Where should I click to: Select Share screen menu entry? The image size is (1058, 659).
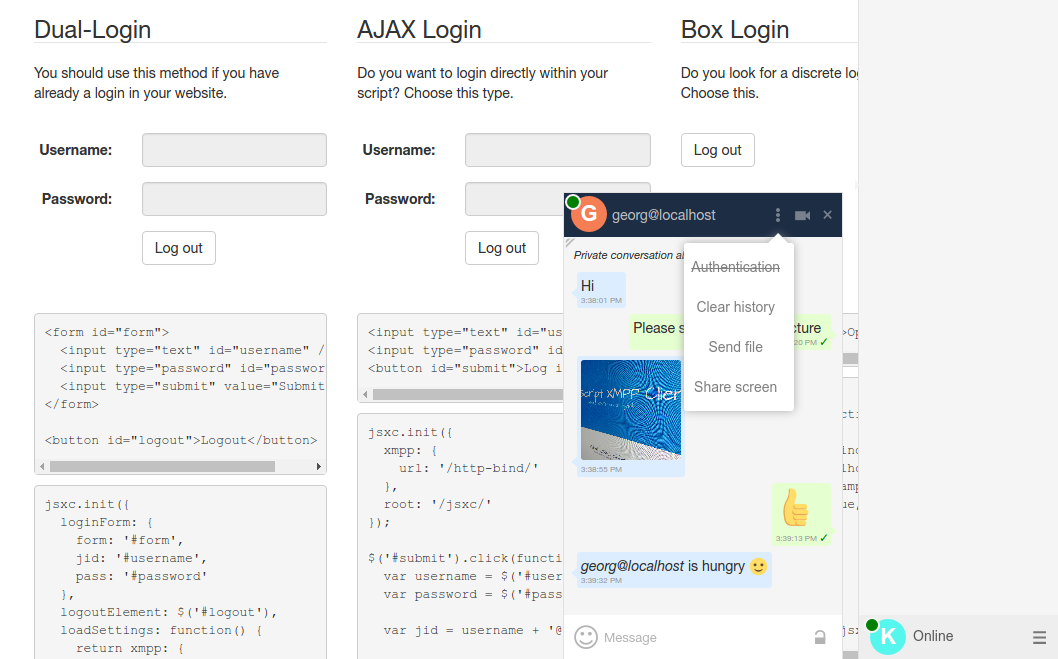tap(735, 387)
